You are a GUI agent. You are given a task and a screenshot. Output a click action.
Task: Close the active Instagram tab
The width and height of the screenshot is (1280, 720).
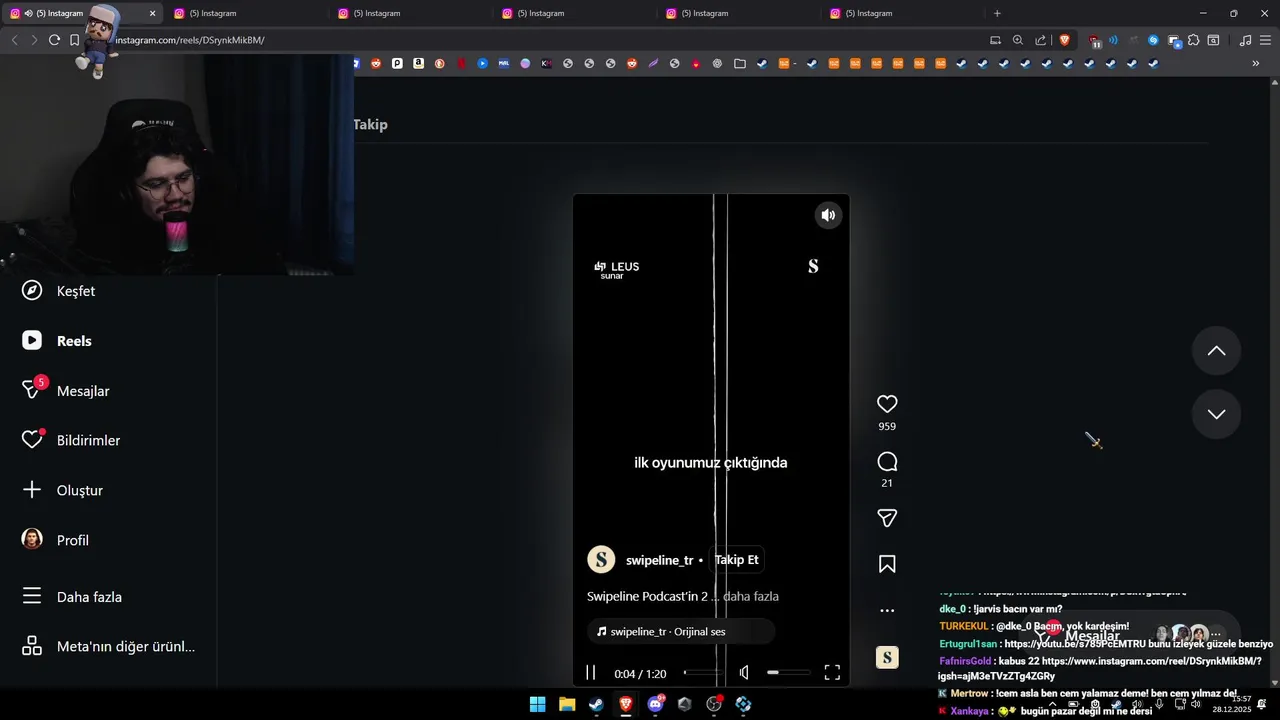click(x=152, y=13)
